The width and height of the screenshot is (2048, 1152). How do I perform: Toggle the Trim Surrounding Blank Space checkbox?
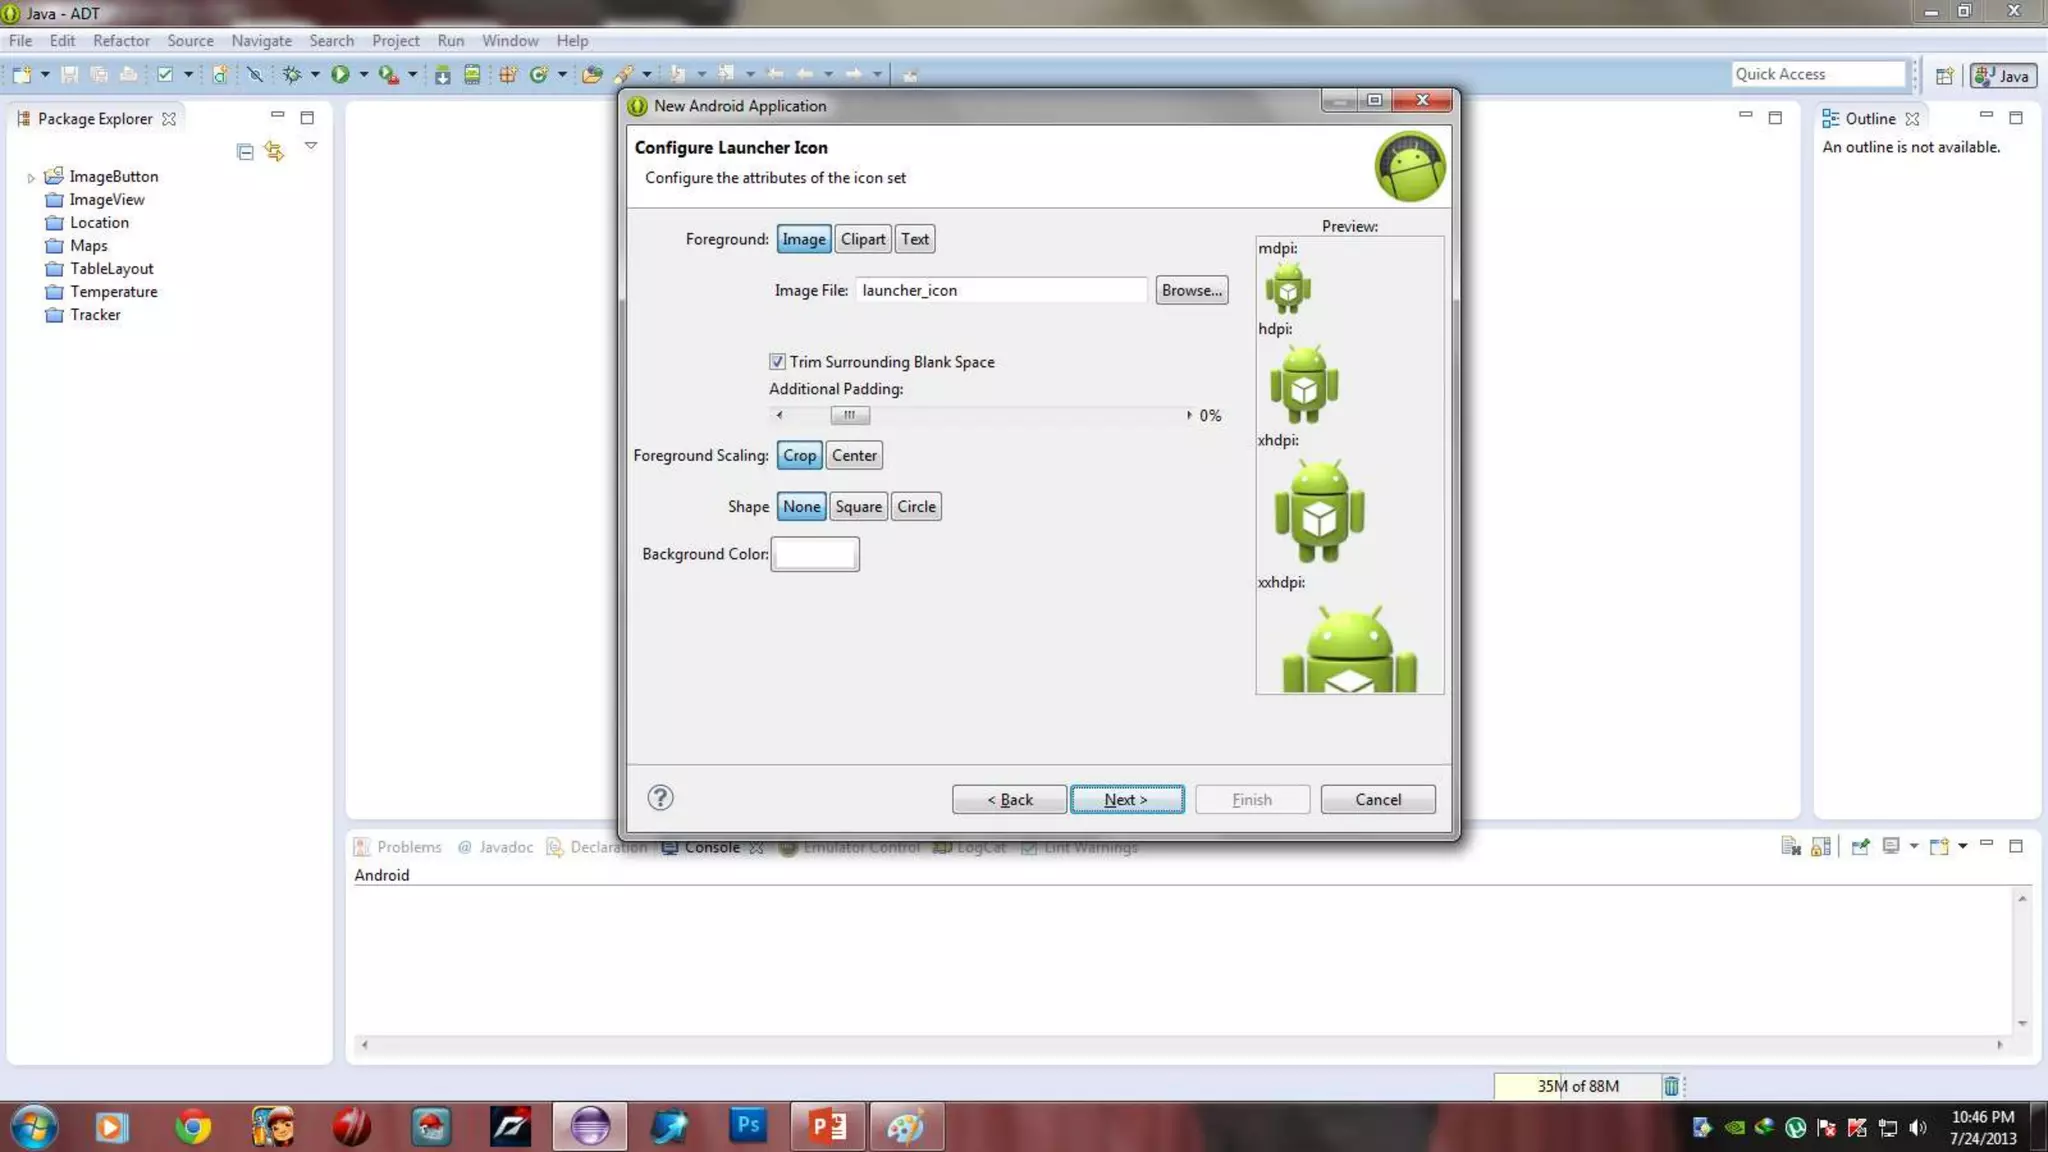pyautogui.click(x=777, y=362)
